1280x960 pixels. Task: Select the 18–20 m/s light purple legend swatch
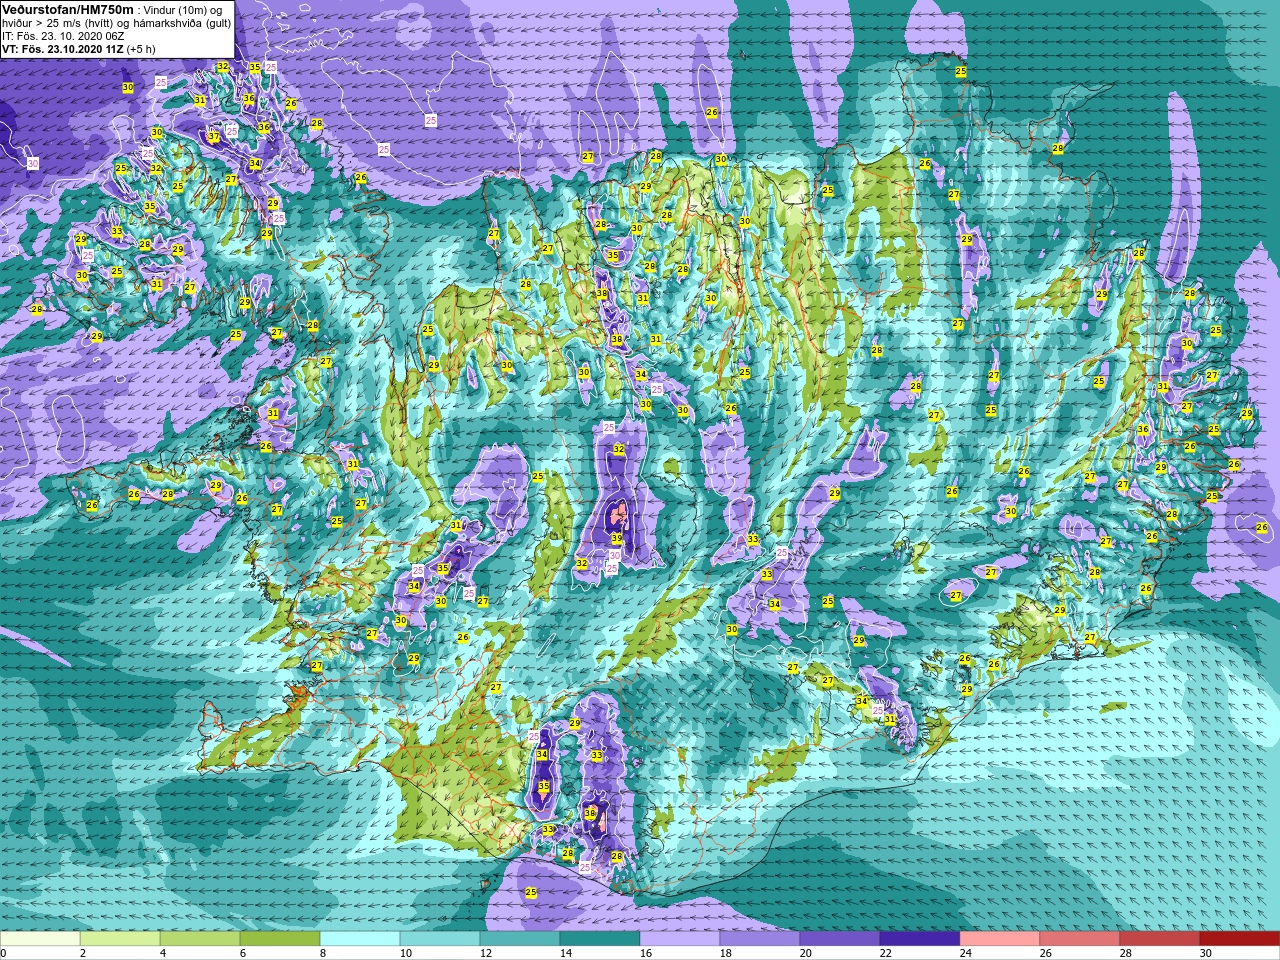coord(760,939)
